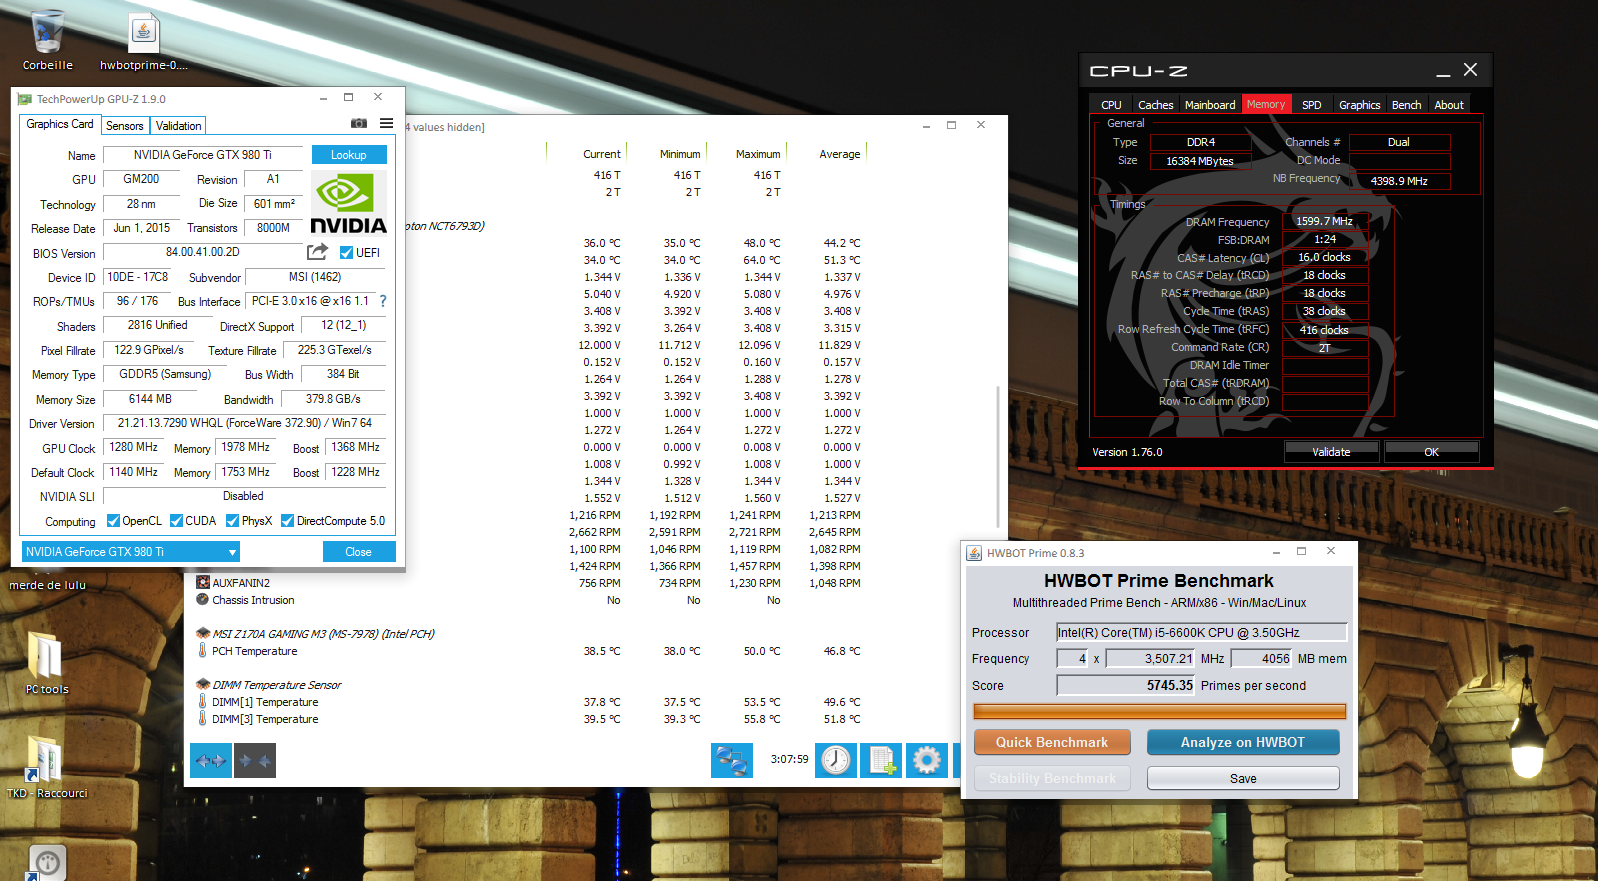1598x881 pixels.
Task: Click the memory Size value 16384 MBytes
Action: coord(1200,161)
